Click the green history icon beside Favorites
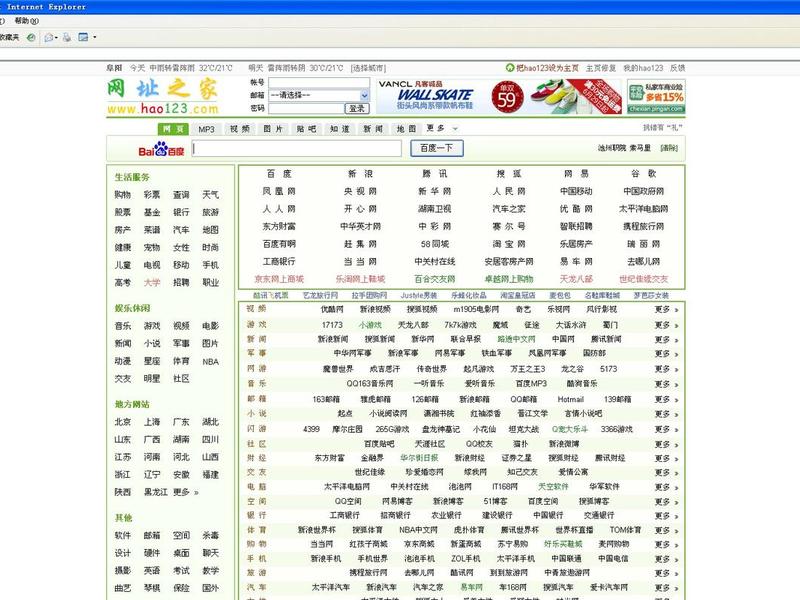800x600 pixels. click(31, 37)
